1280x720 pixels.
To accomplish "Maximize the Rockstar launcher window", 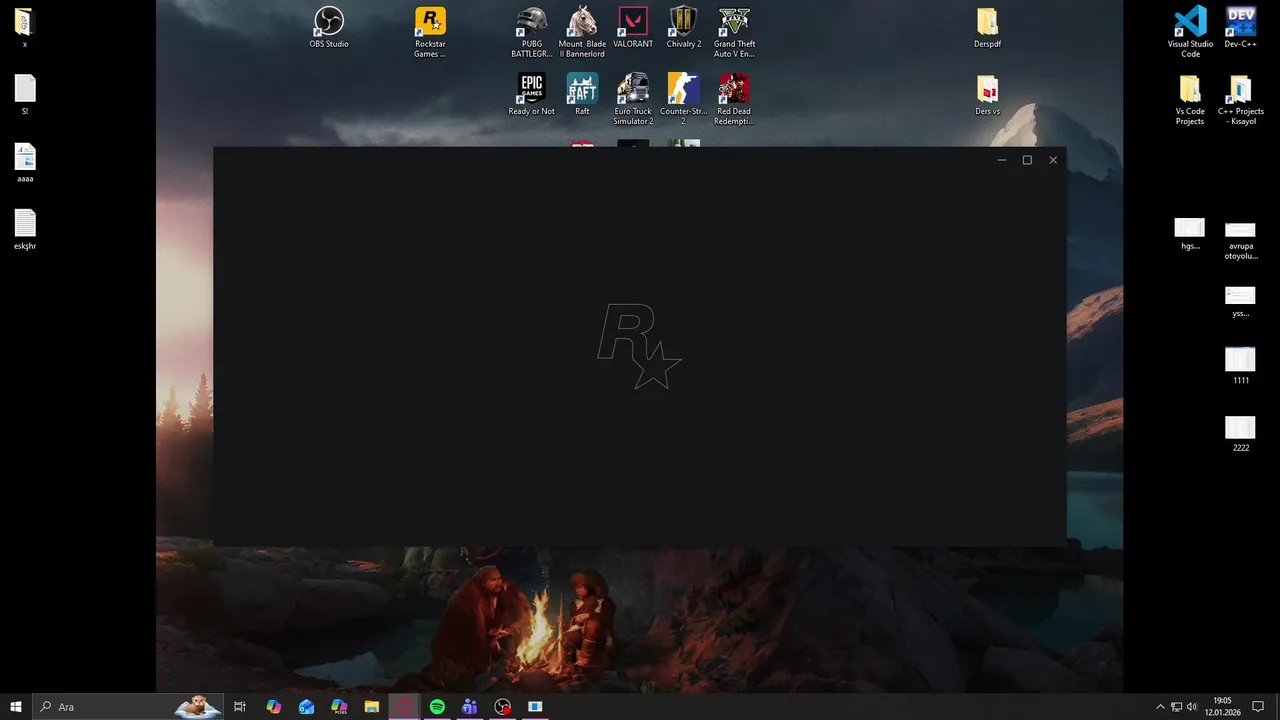I will pyautogui.click(x=1027, y=160).
